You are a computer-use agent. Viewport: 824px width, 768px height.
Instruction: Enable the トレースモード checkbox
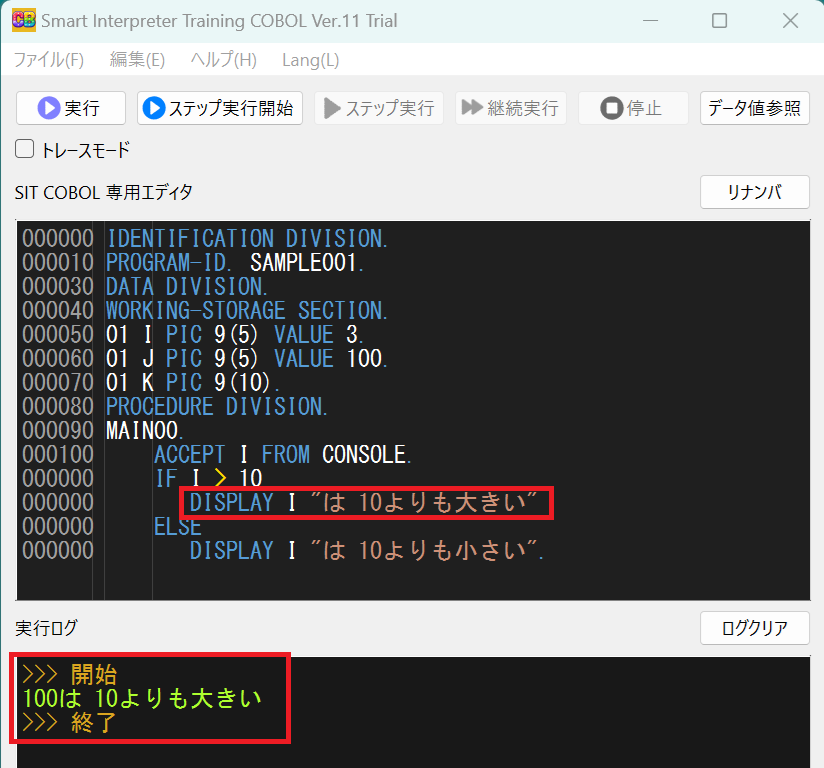[23, 147]
